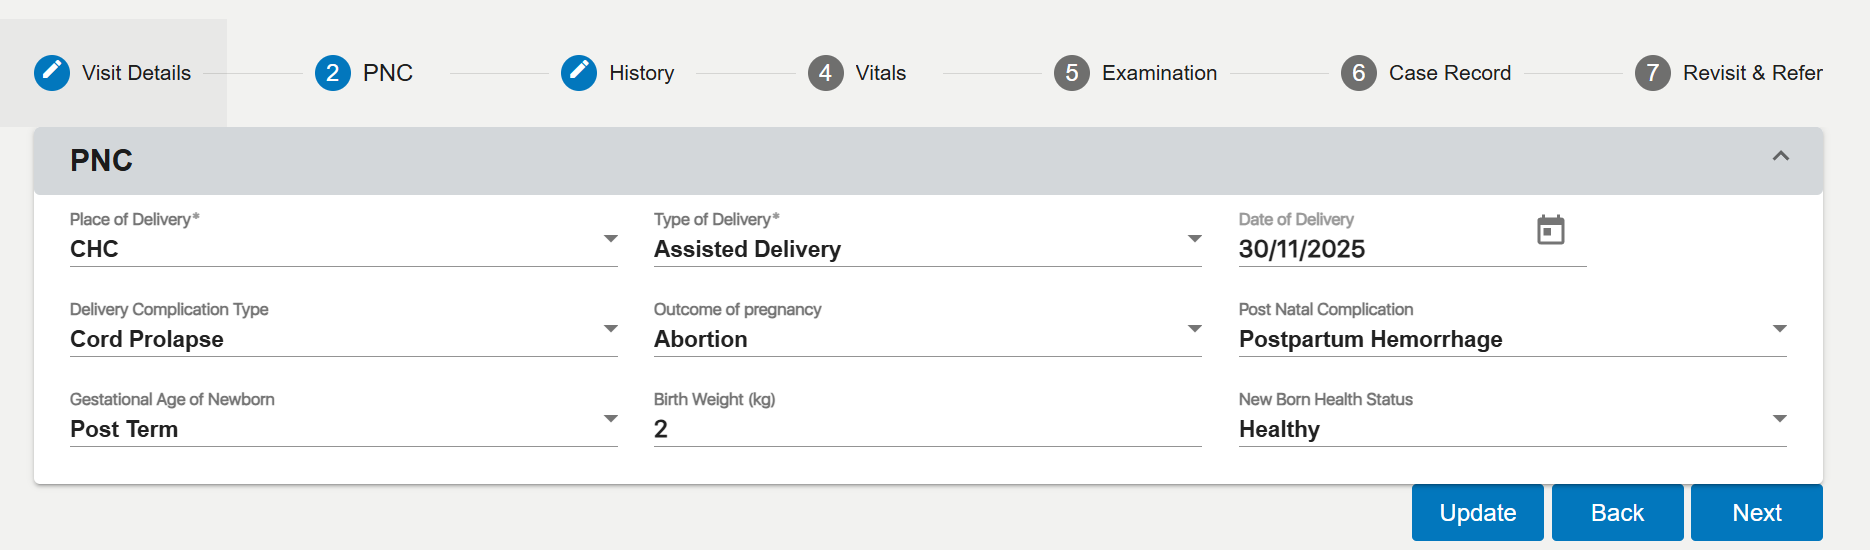Collapse the PNC panel with chevron

1780,156
